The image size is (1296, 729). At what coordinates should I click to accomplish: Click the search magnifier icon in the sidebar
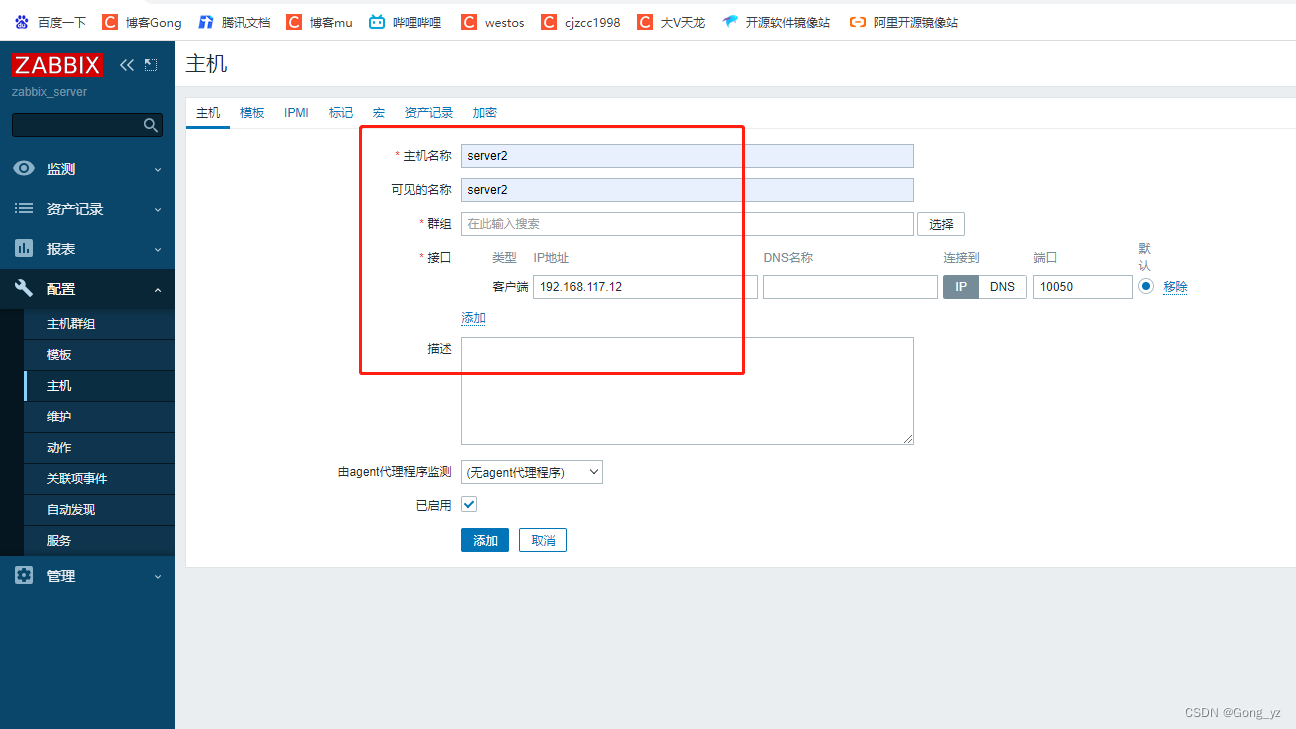click(151, 125)
